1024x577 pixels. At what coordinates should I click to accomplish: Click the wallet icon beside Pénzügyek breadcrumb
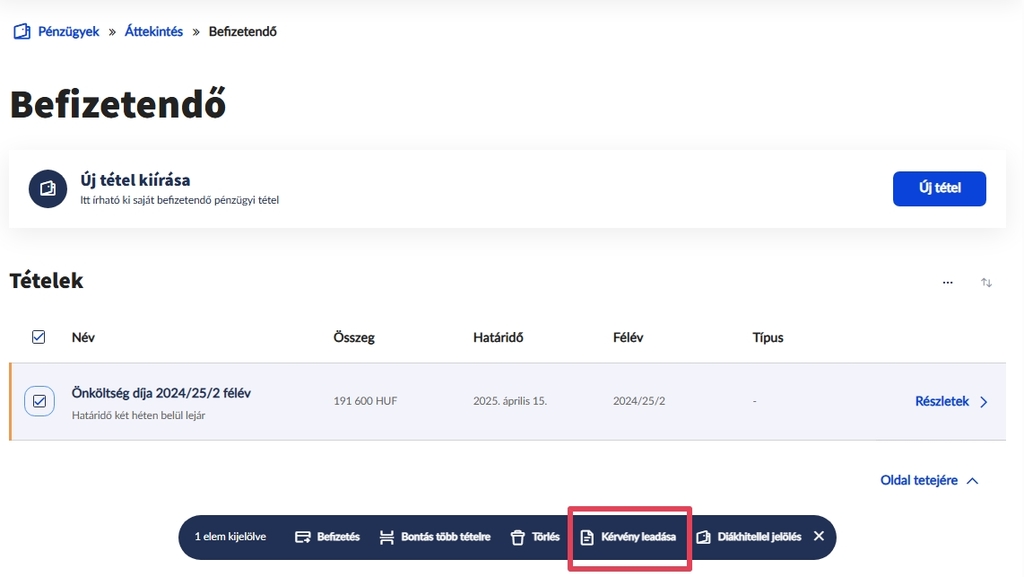(x=21, y=32)
